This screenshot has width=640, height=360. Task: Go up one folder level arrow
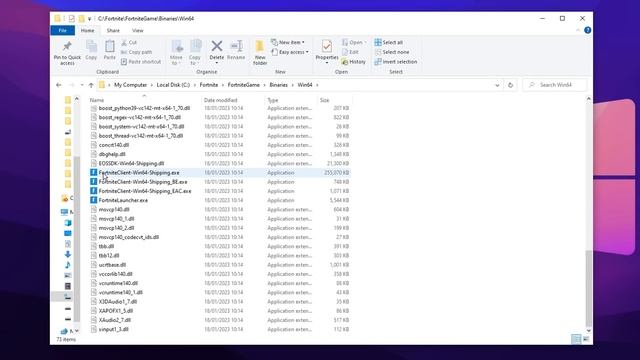91,85
